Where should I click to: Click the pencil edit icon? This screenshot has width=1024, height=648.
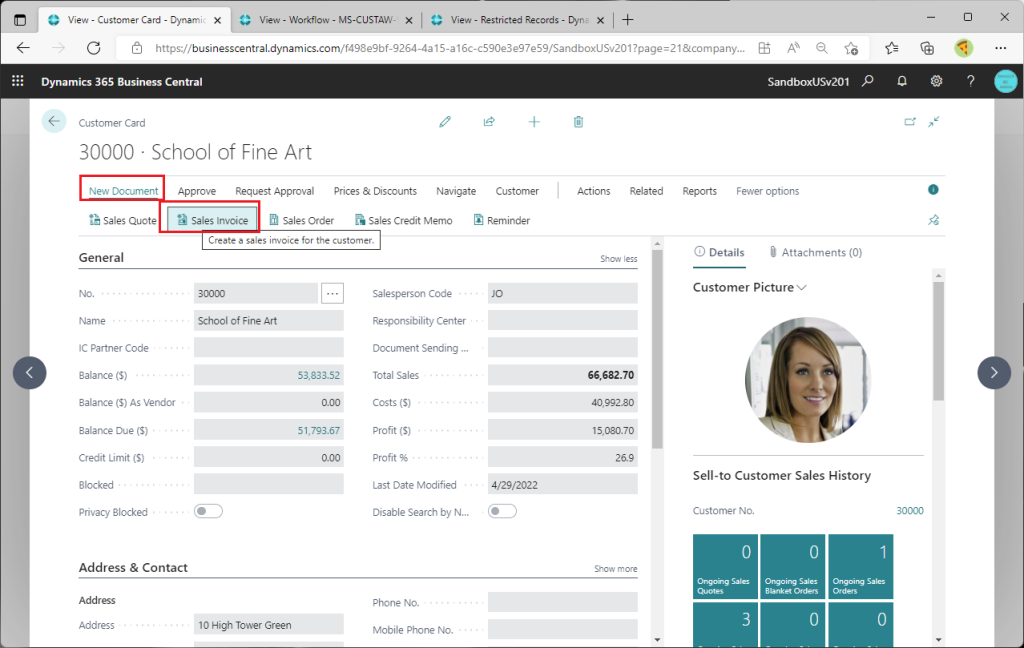(445, 122)
